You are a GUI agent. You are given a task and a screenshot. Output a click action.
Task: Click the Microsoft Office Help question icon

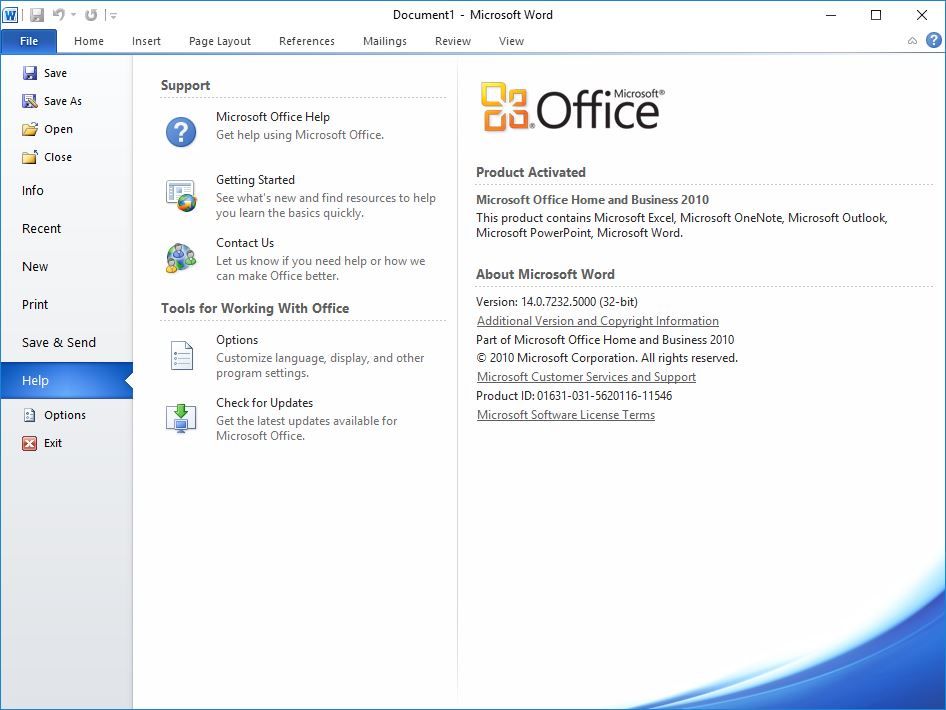coord(181,132)
